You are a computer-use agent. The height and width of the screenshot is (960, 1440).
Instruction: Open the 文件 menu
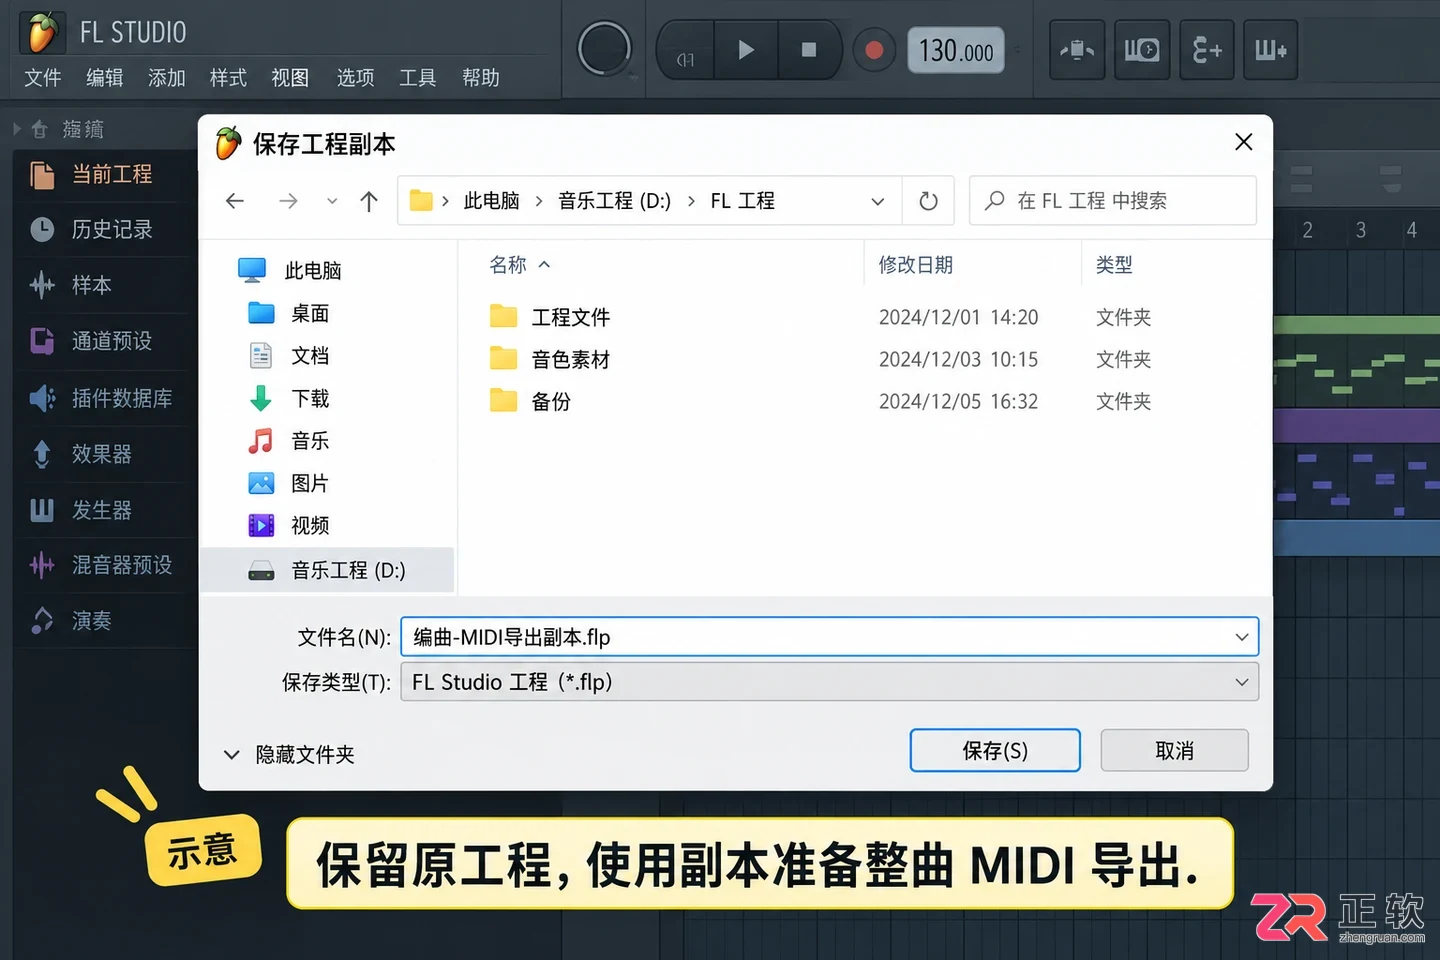click(43, 78)
